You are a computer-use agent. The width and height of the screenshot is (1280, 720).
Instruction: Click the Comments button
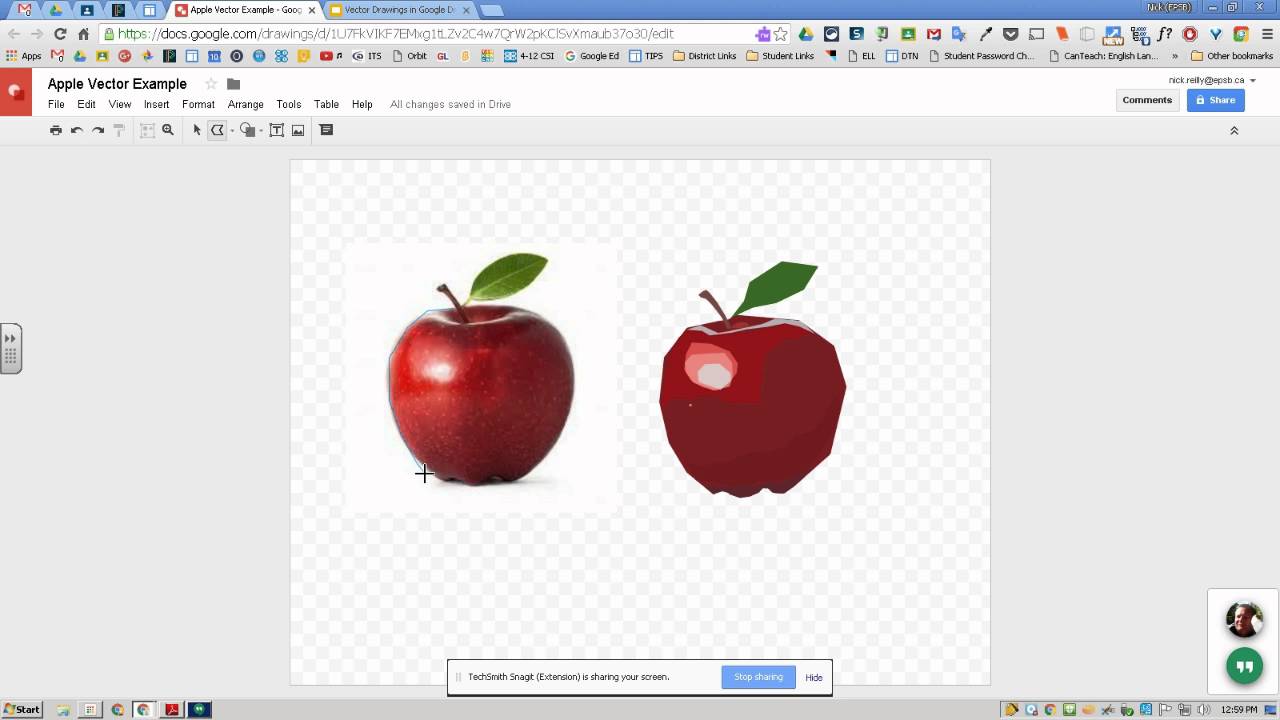tap(1147, 100)
